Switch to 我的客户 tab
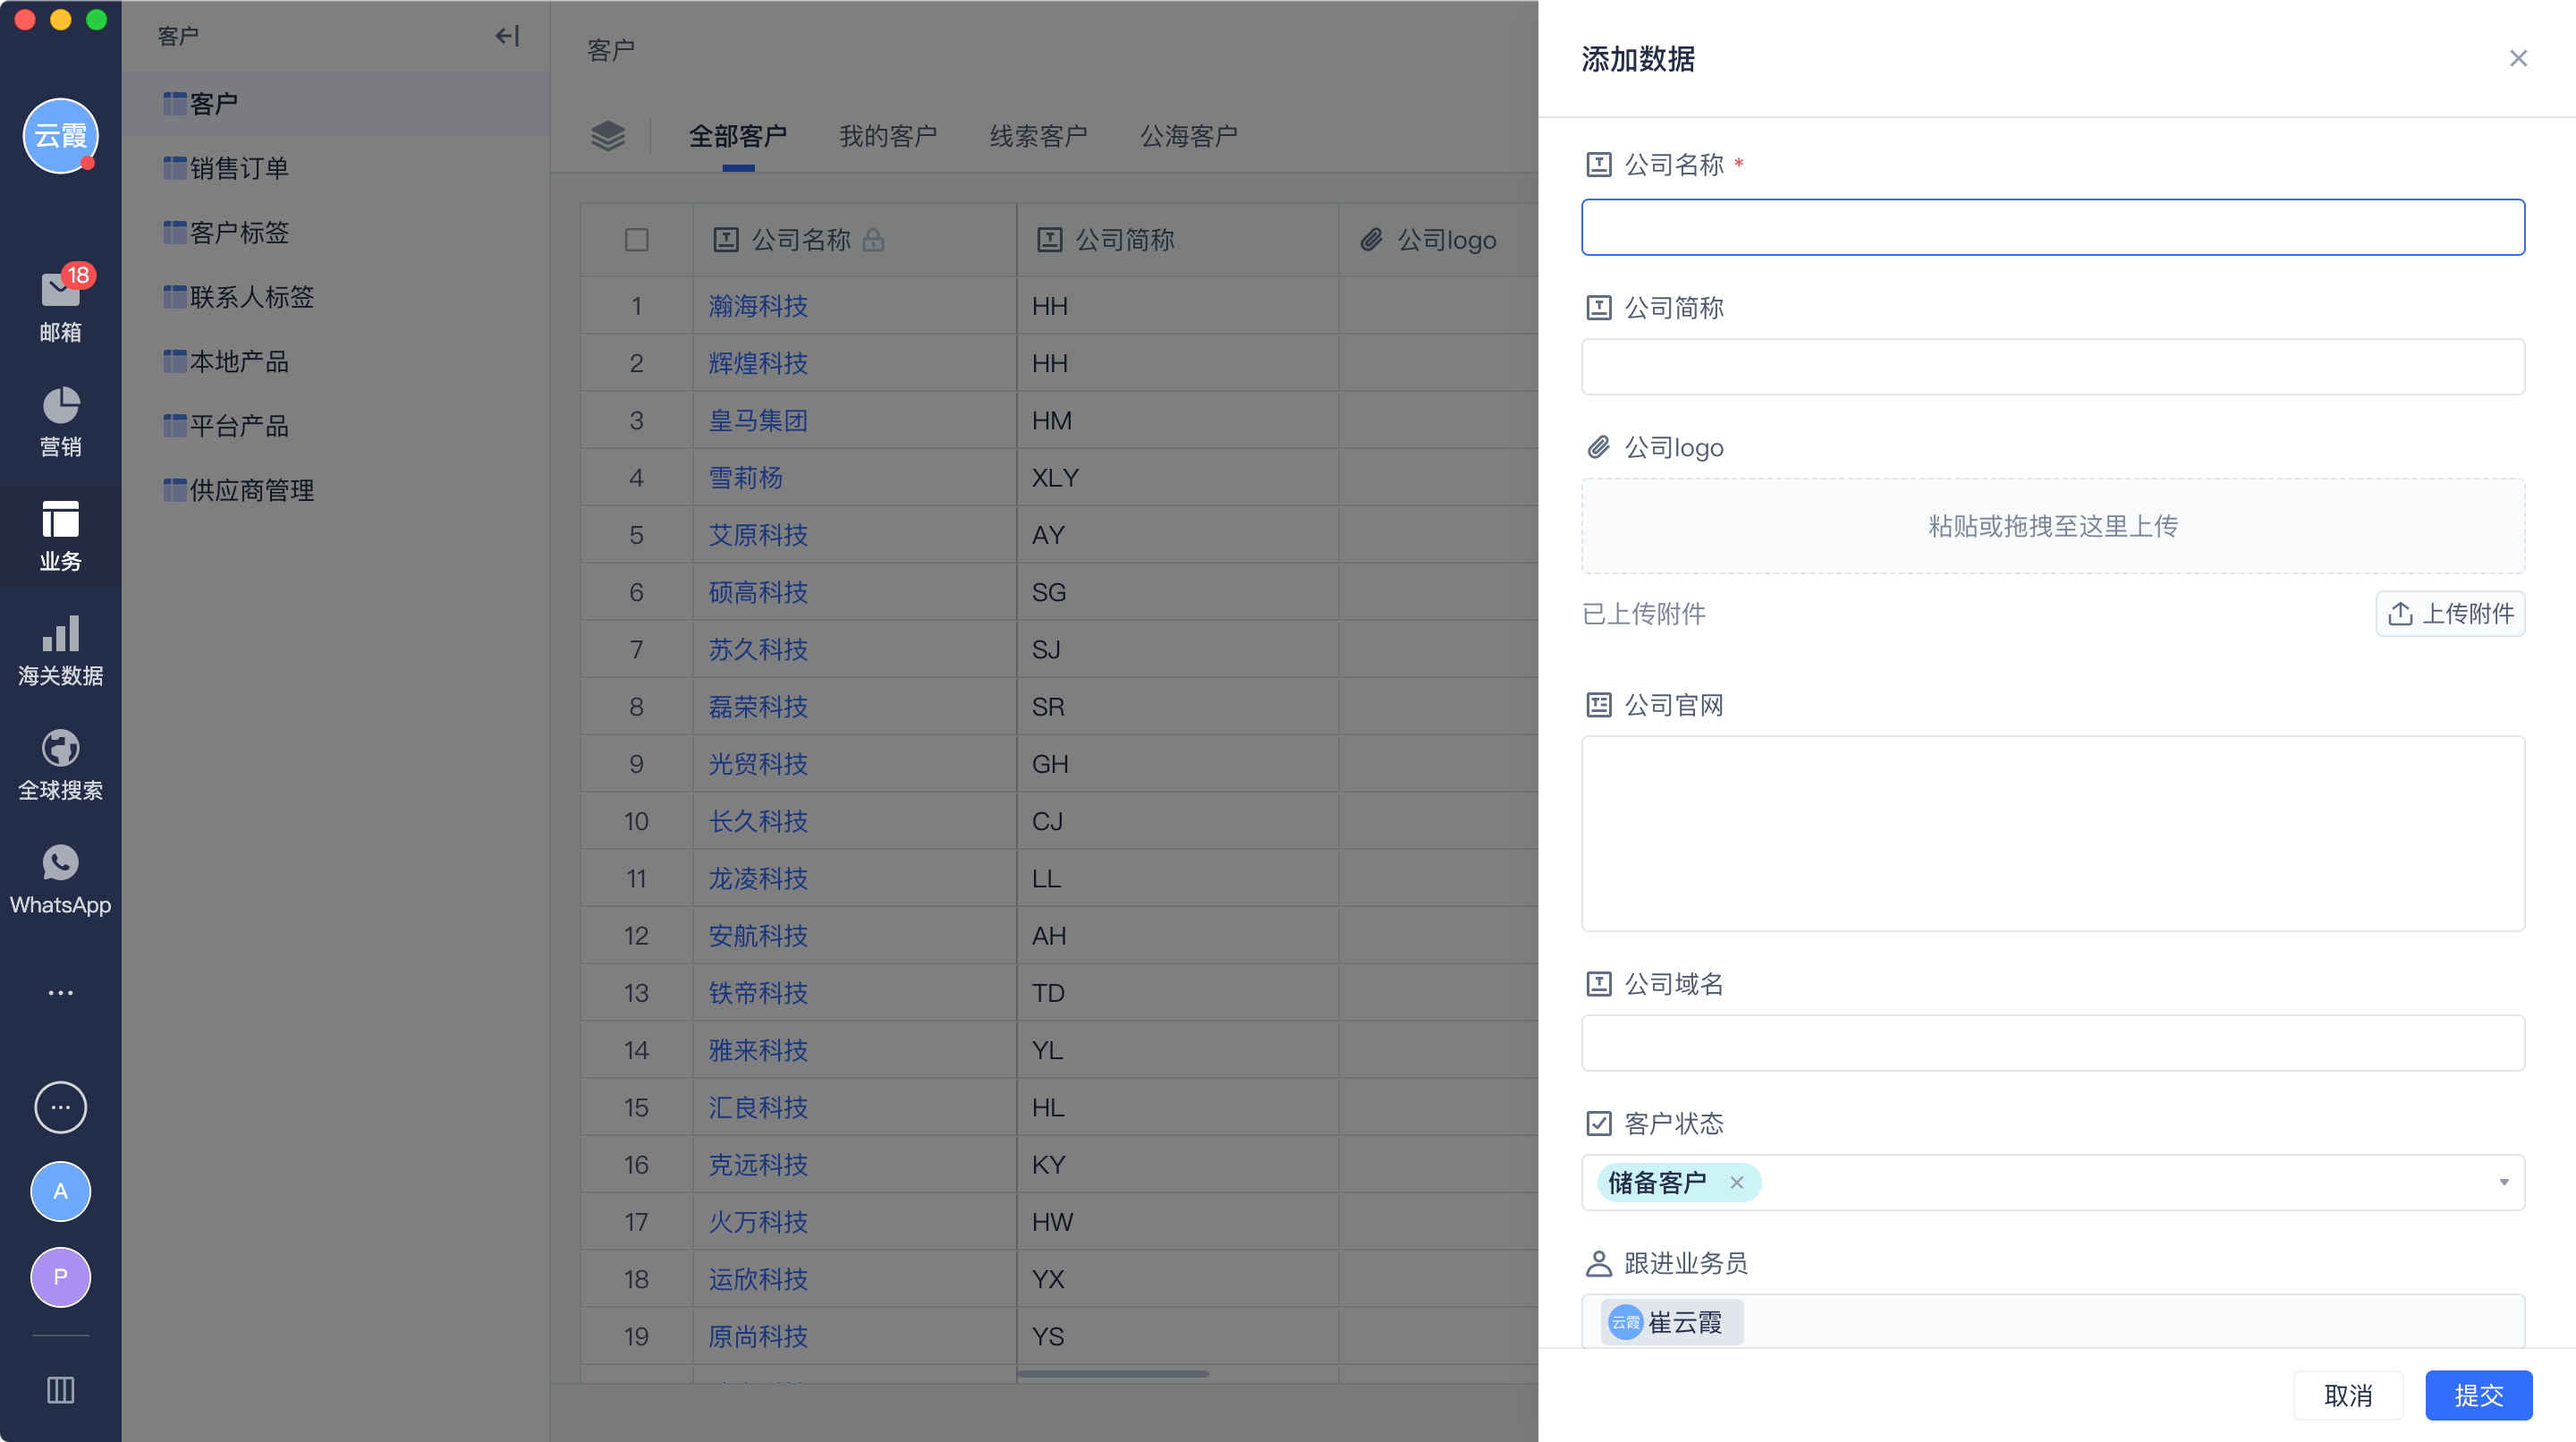 [887, 136]
